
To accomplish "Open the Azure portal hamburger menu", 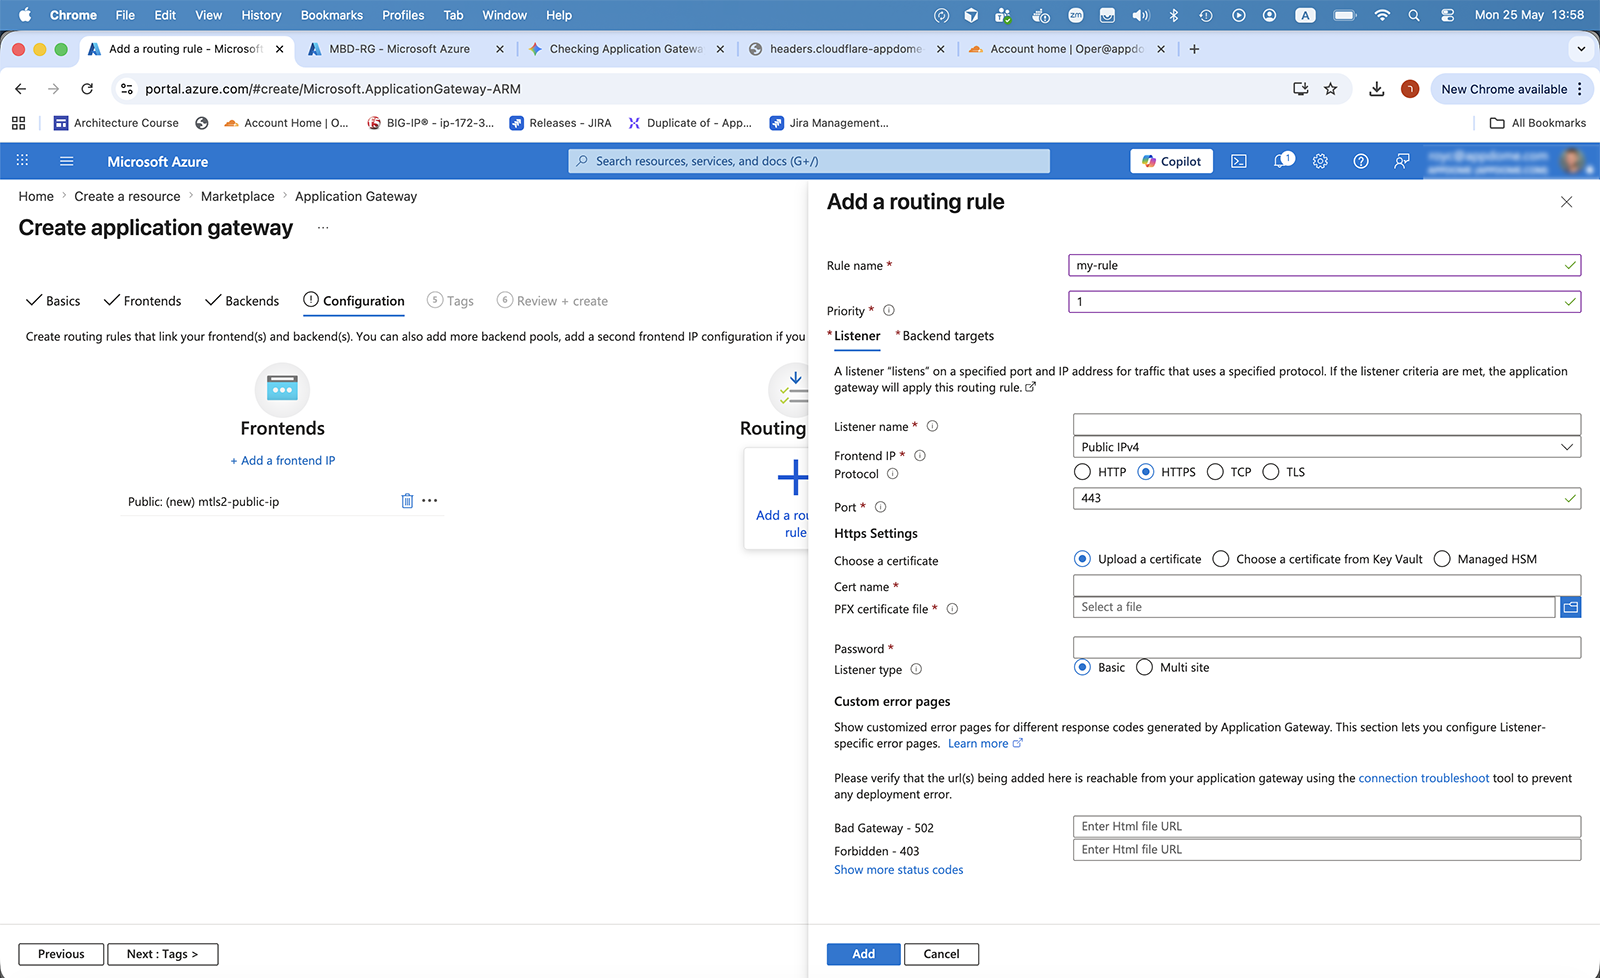I will pyautogui.click(x=67, y=161).
